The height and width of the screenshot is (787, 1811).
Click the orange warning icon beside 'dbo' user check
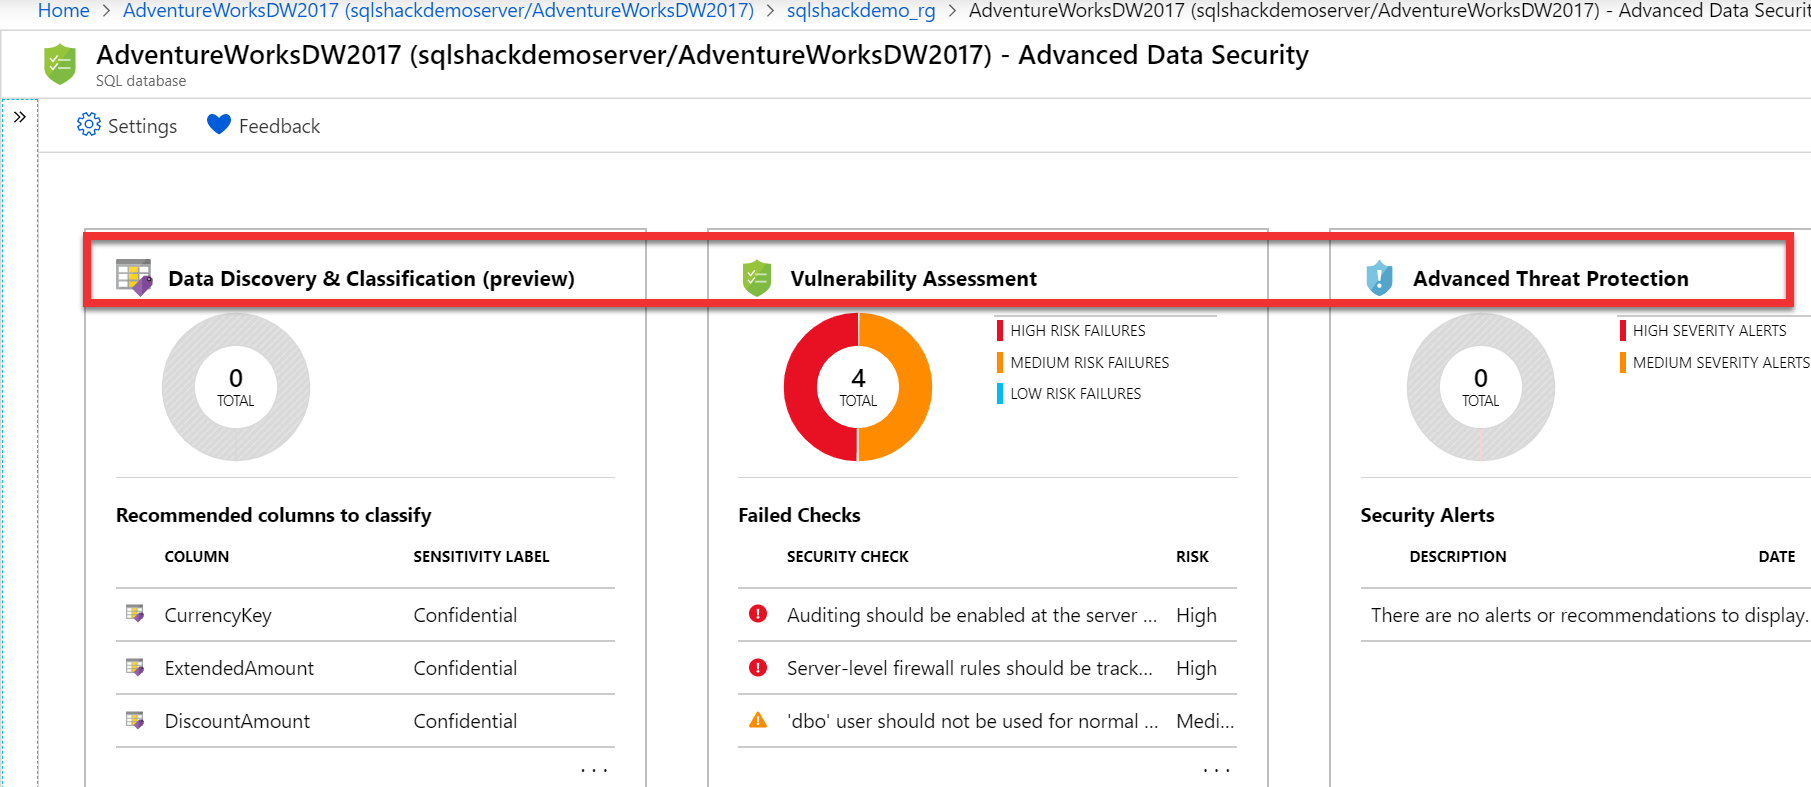coord(758,720)
